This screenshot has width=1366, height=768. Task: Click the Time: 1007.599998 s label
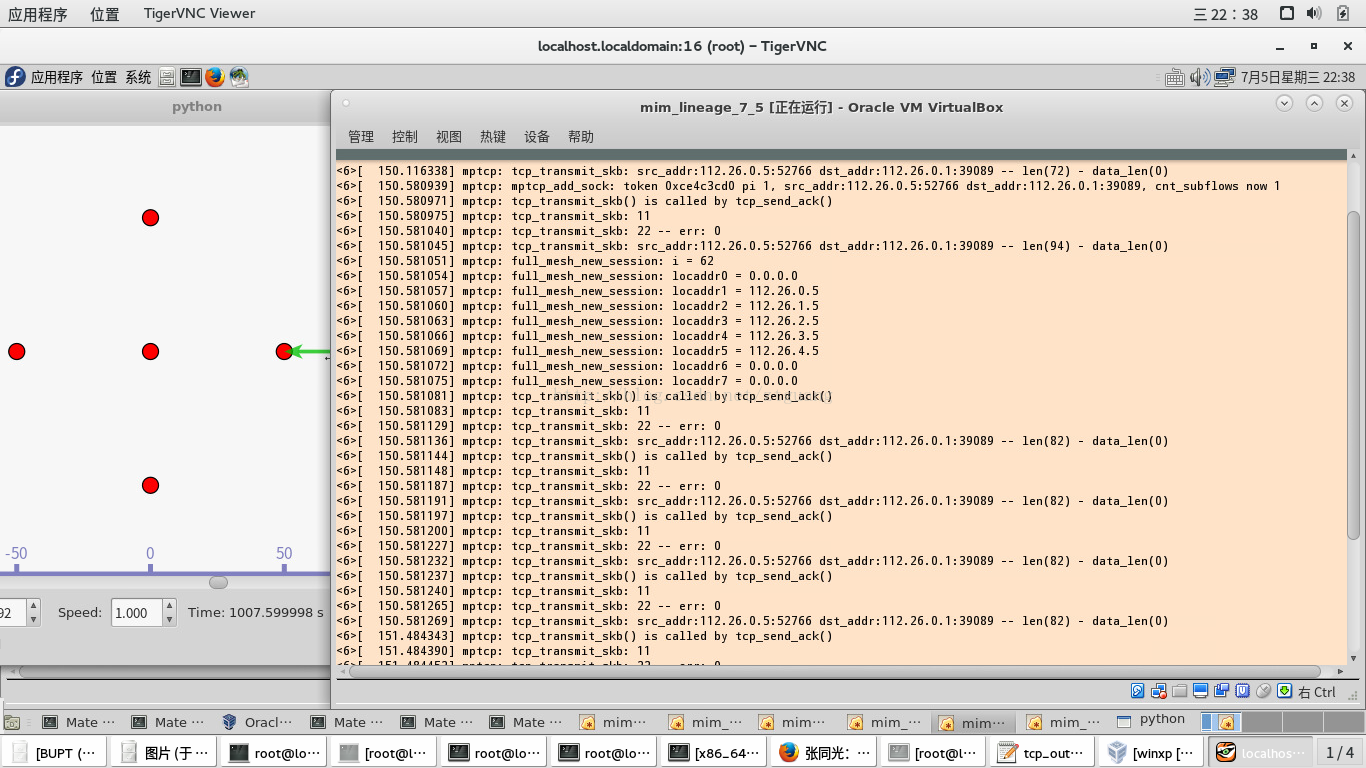click(256, 613)
